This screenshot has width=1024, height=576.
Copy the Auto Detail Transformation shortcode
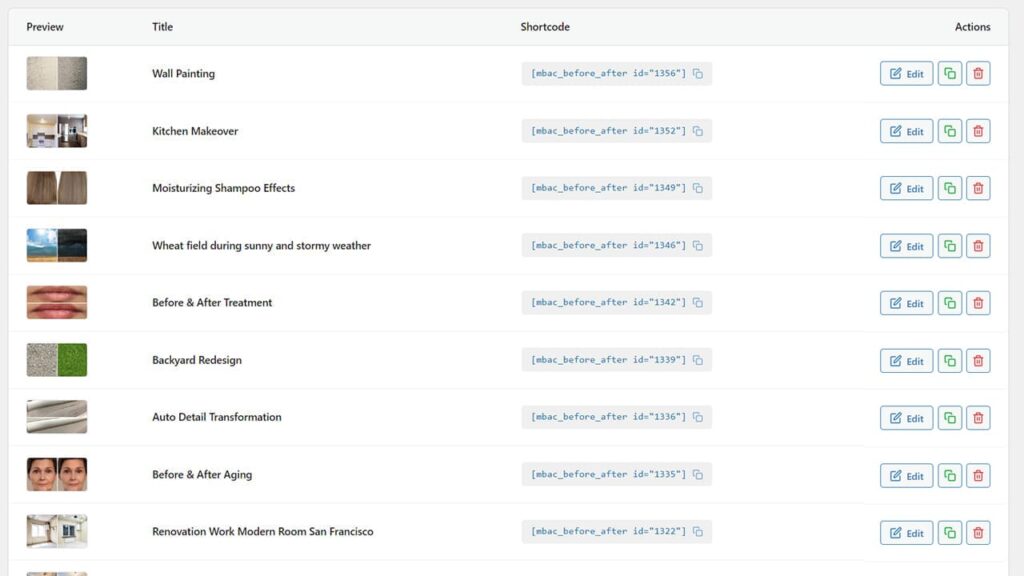tap(698, 417)
